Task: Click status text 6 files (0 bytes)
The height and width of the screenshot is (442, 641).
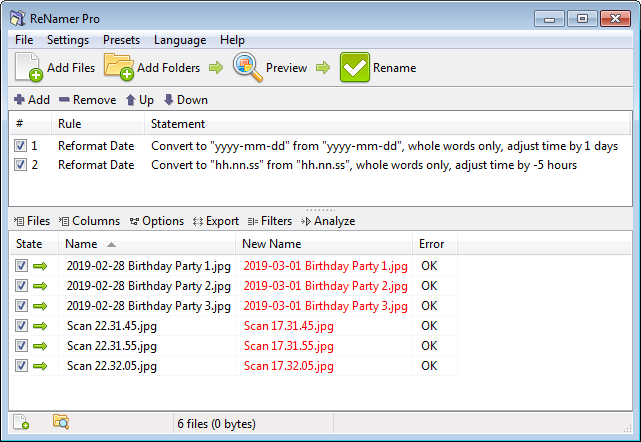Action: tap(216, 424)
